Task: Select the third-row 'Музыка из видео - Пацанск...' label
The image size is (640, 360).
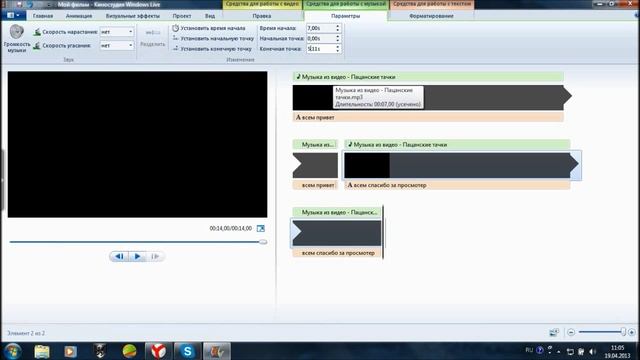Action: (x=337, y=212)
